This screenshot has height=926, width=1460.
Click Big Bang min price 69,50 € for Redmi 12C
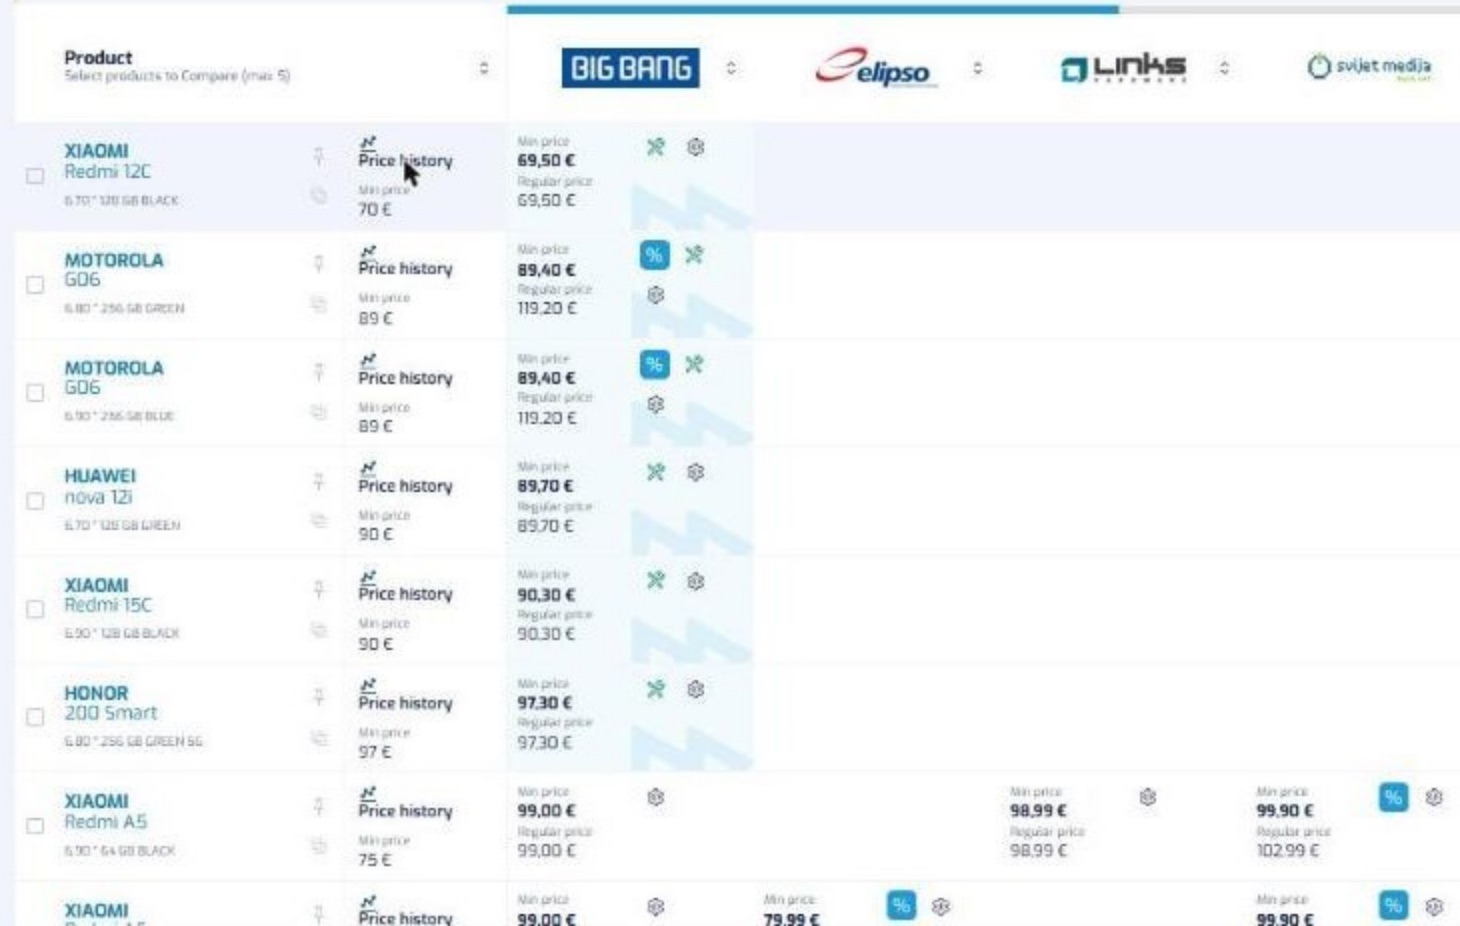coord(546,160)
